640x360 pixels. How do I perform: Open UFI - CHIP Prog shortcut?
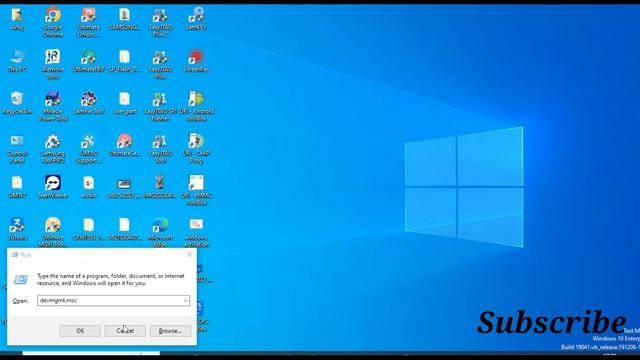(196, 149)
